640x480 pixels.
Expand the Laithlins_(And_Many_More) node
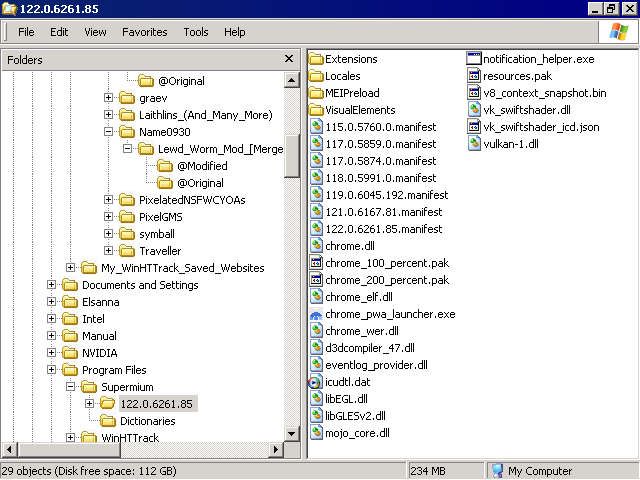(108, 115)
